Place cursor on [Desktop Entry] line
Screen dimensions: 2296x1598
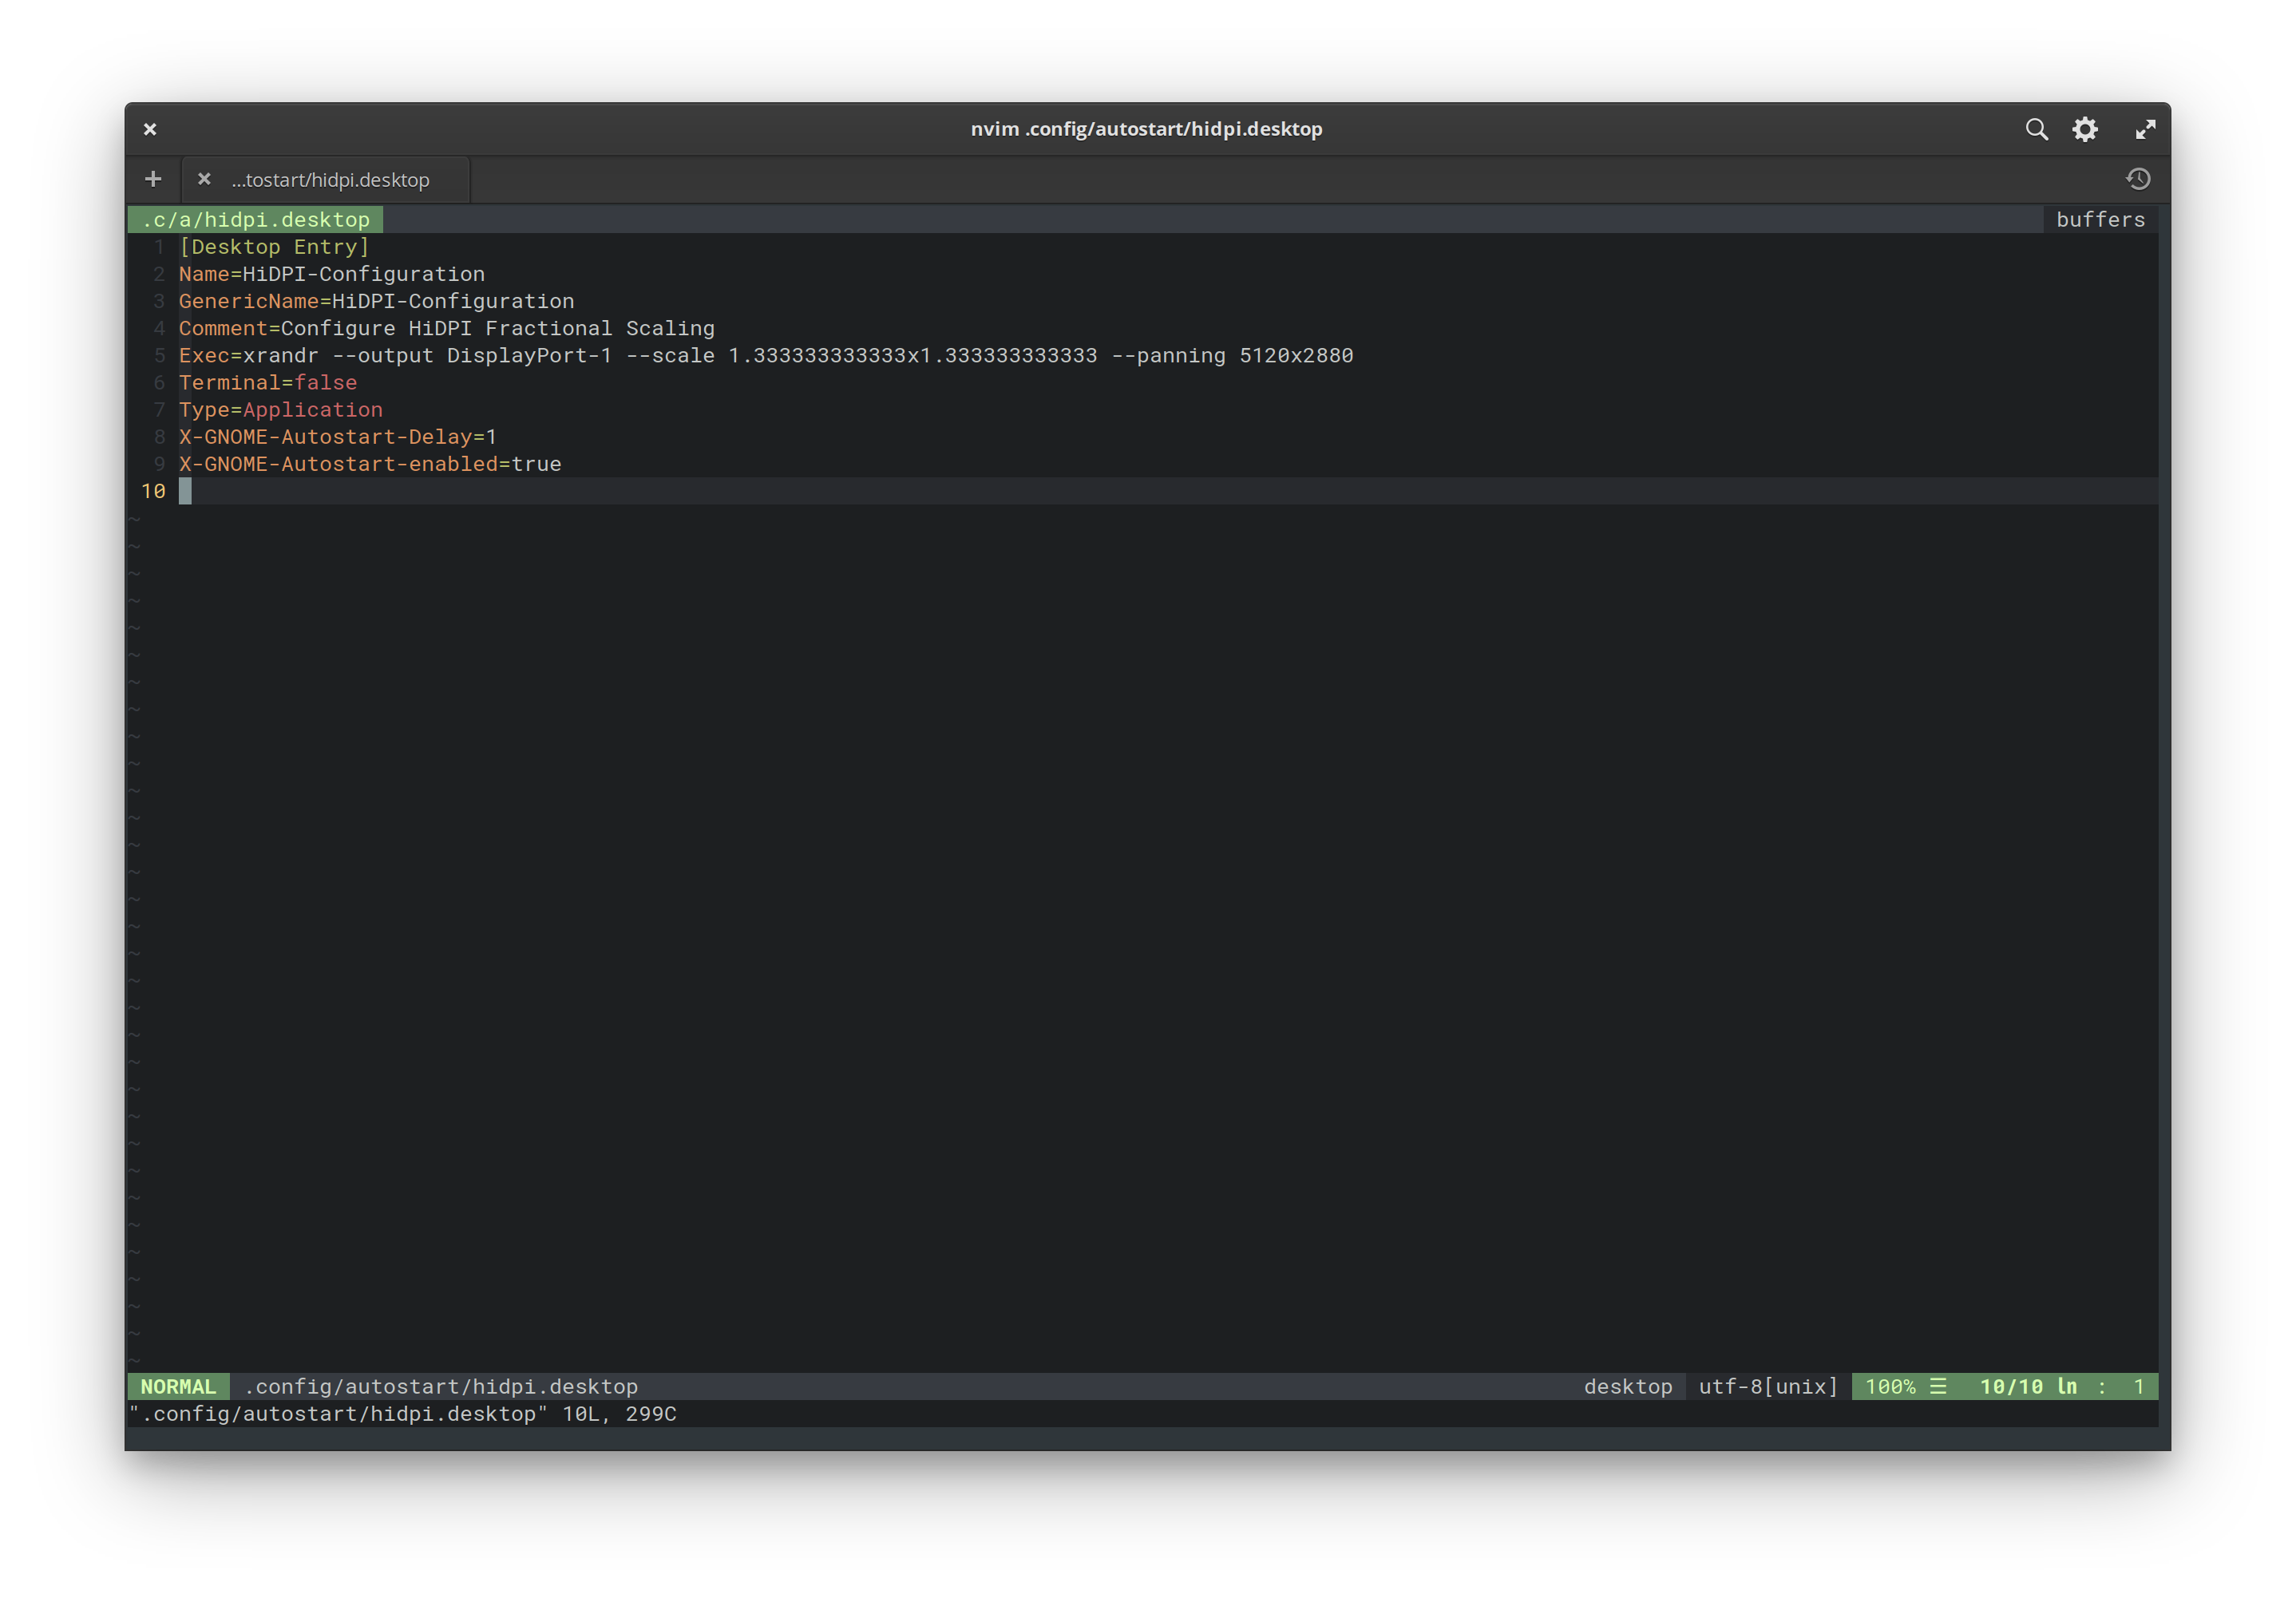pos(274,247)
